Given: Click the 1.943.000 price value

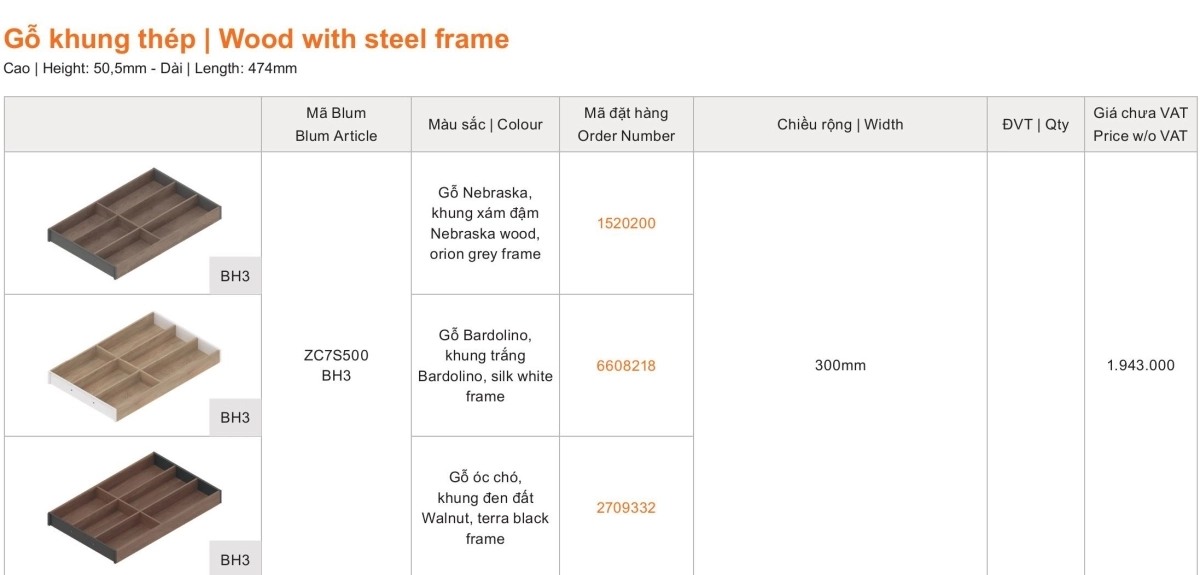Looking at the screenshot, I should pyautogui.click(x=1140, y=366).
